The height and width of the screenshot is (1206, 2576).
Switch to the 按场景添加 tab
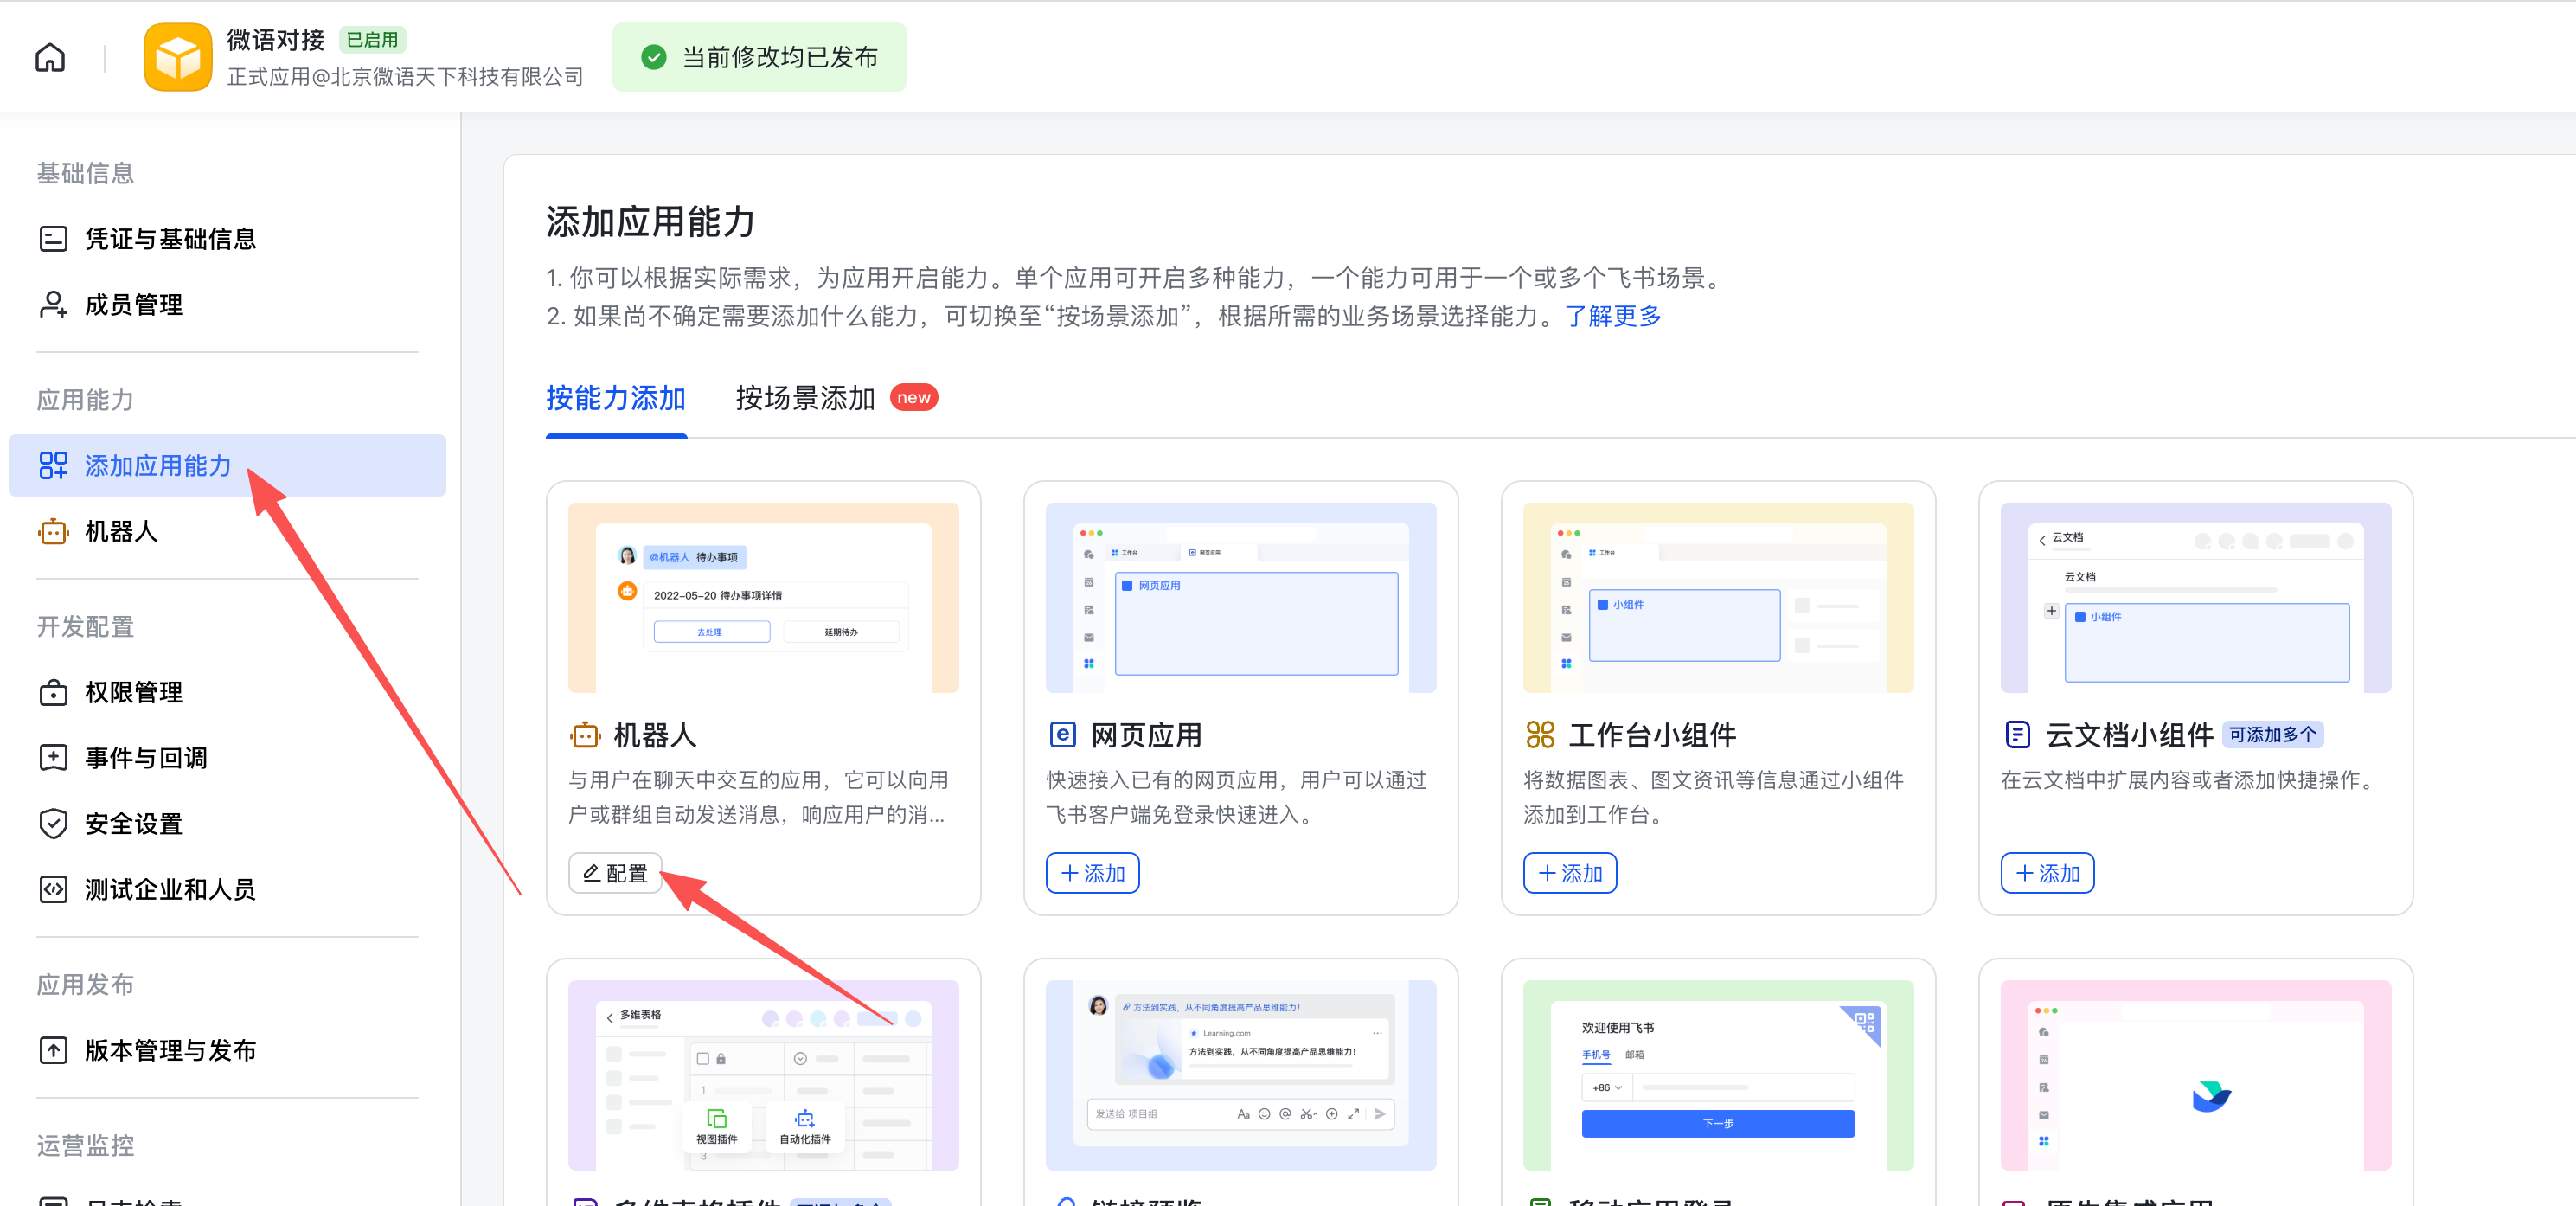coord(805,399)
